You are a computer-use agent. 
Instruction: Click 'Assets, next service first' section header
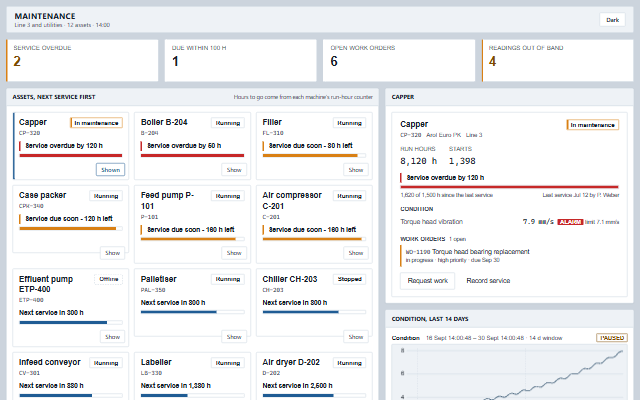point(53,97)
